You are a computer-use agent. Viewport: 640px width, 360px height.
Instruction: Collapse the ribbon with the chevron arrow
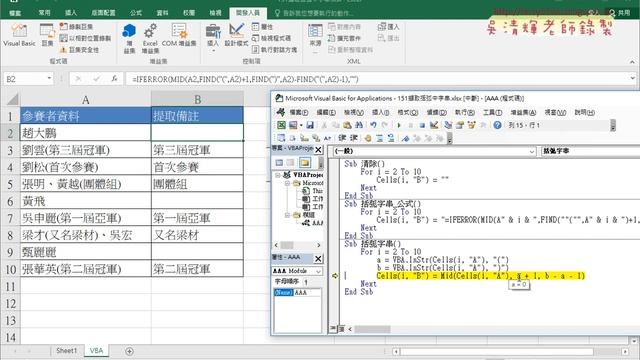coord(632,62)
